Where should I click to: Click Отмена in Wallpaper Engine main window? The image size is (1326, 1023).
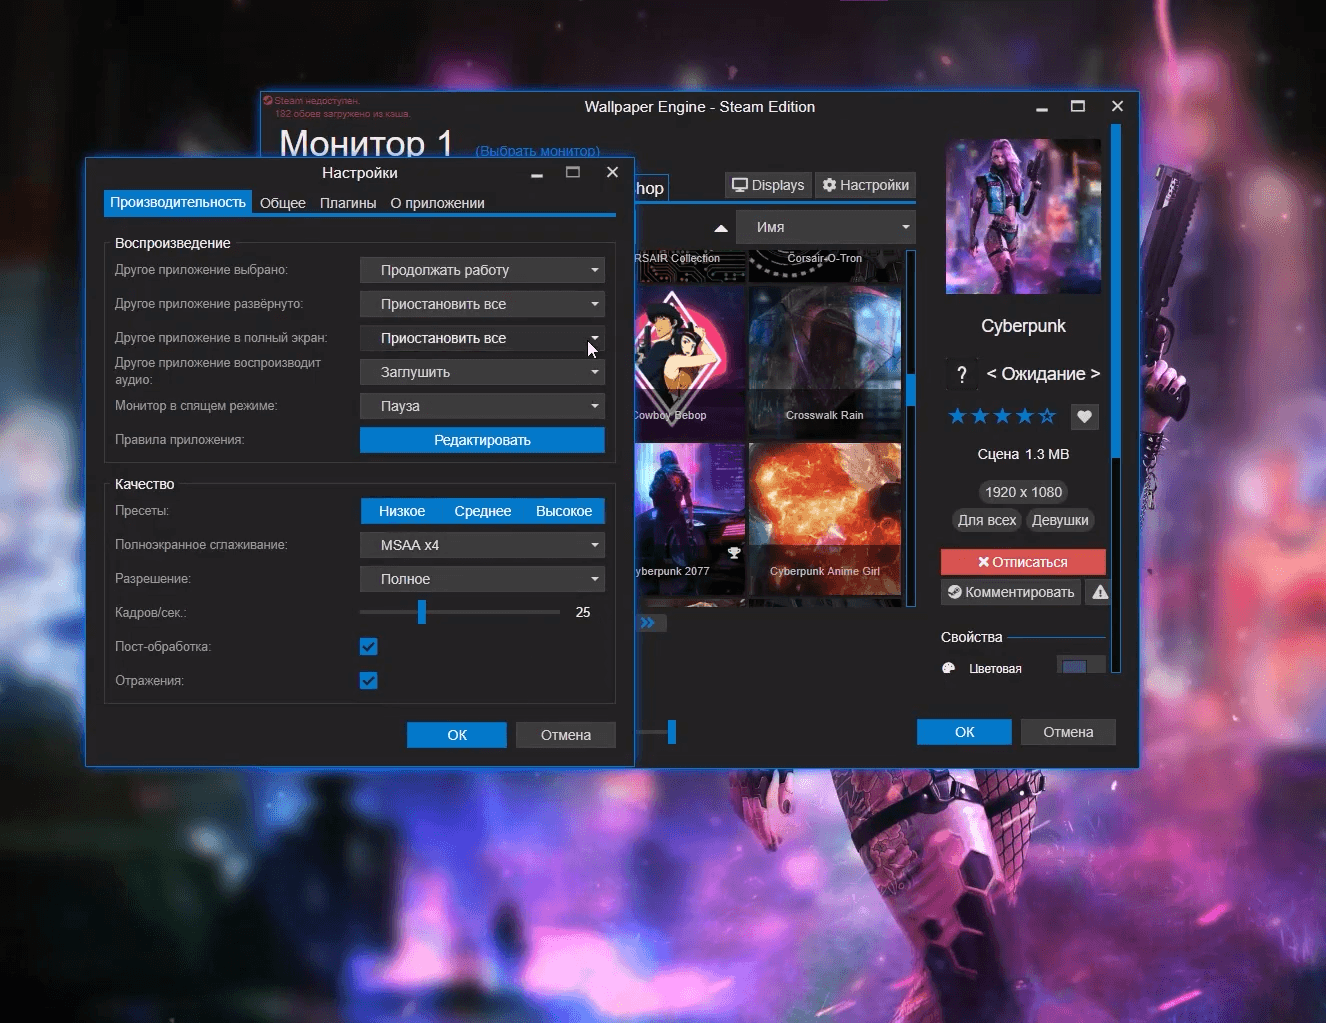pos(1068,732)
